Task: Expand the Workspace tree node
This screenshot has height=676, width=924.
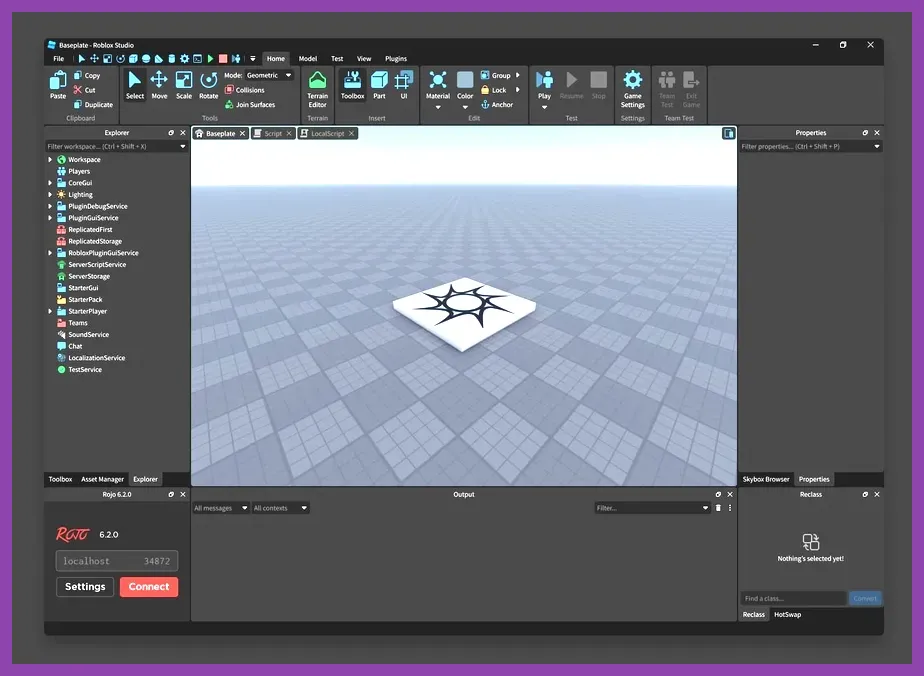Action: tap(50, 160)
